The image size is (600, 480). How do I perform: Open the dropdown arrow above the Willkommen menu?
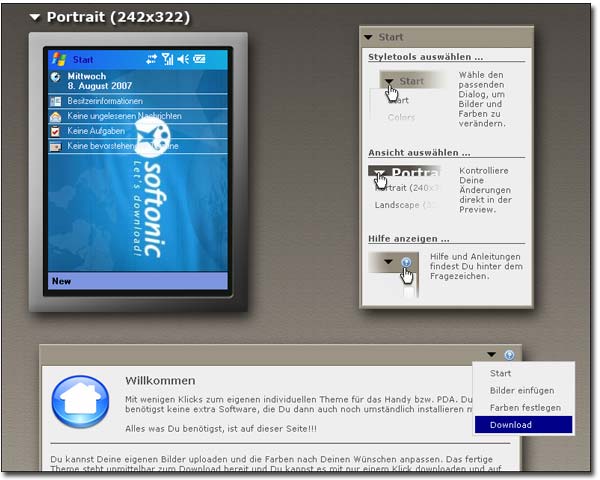pos(491,354)
